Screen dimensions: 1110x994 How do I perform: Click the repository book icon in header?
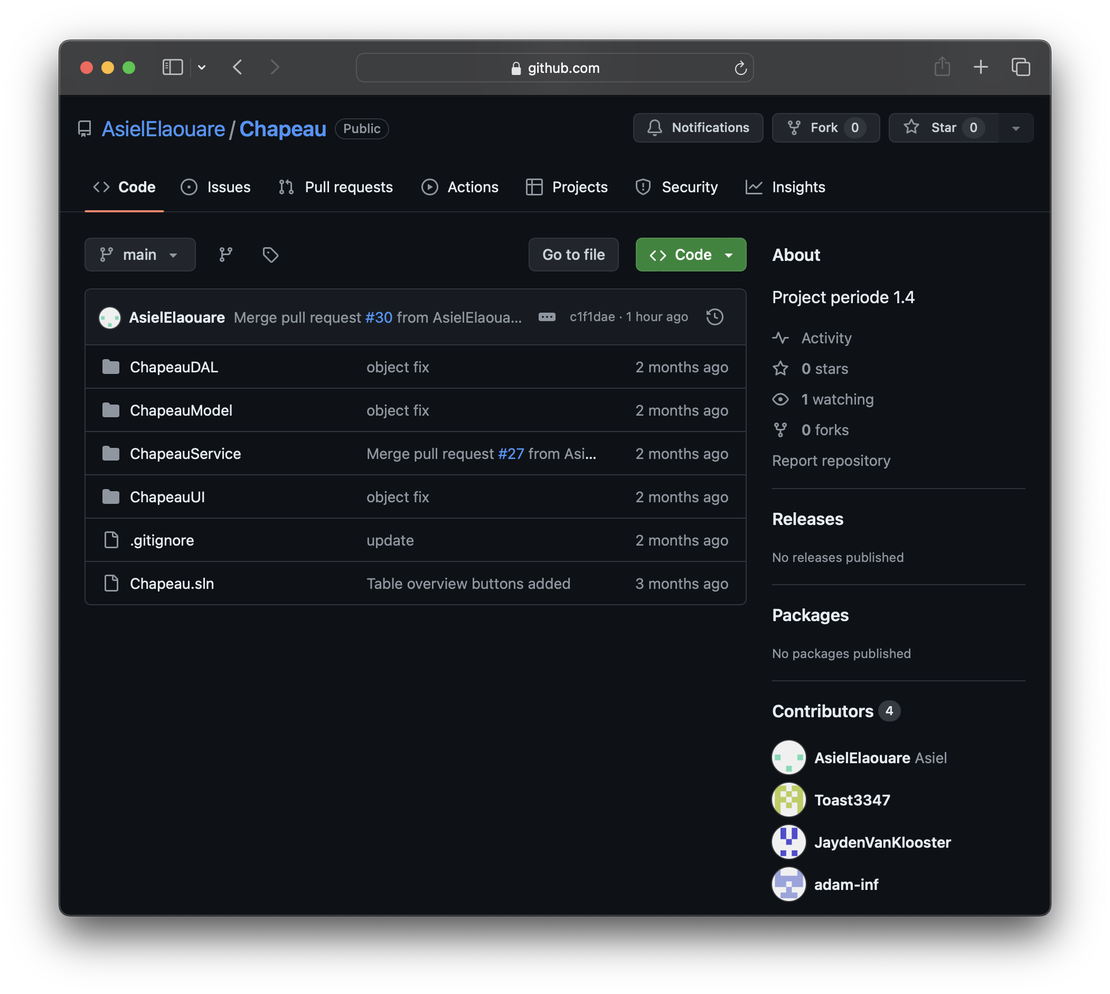pos(84,127)
